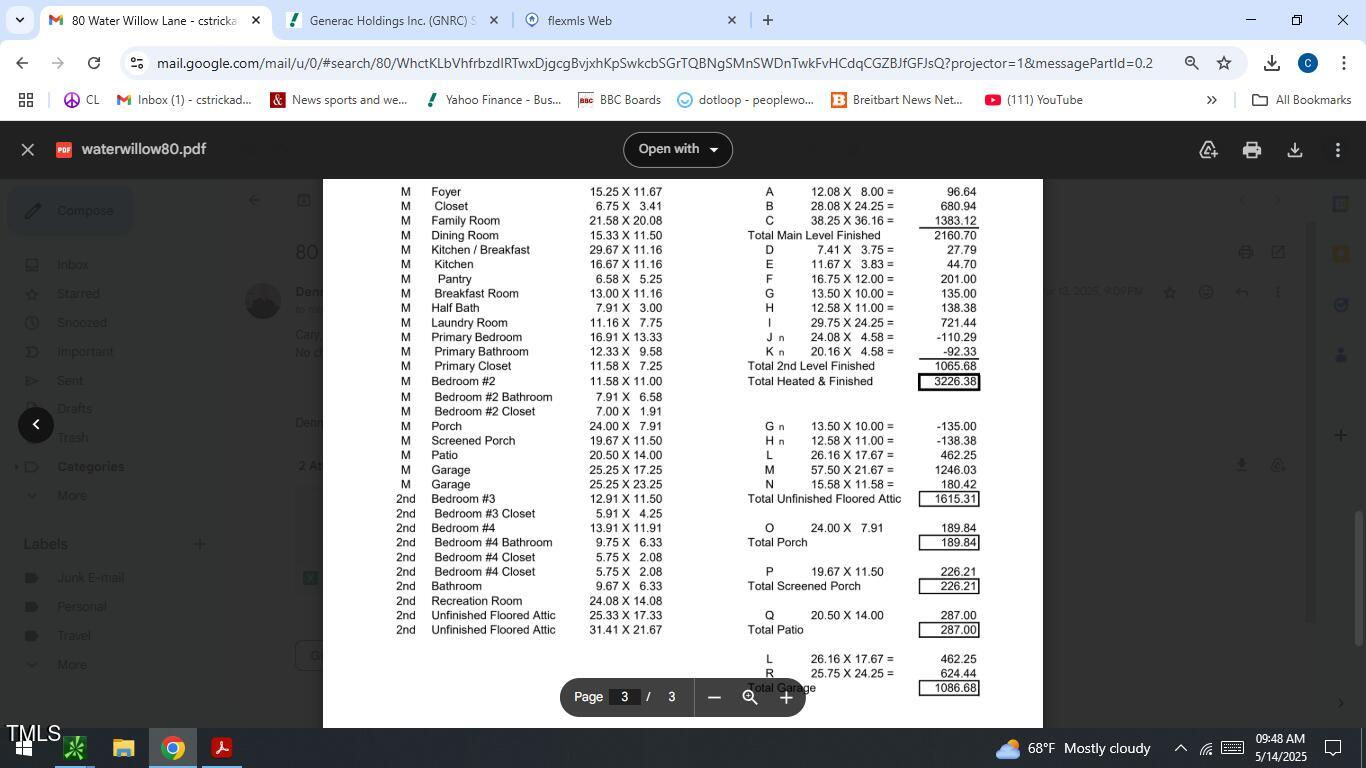Open the Chrome tab search dropdown
This screenshot has width=1366, height=768.
pos(19,20)
